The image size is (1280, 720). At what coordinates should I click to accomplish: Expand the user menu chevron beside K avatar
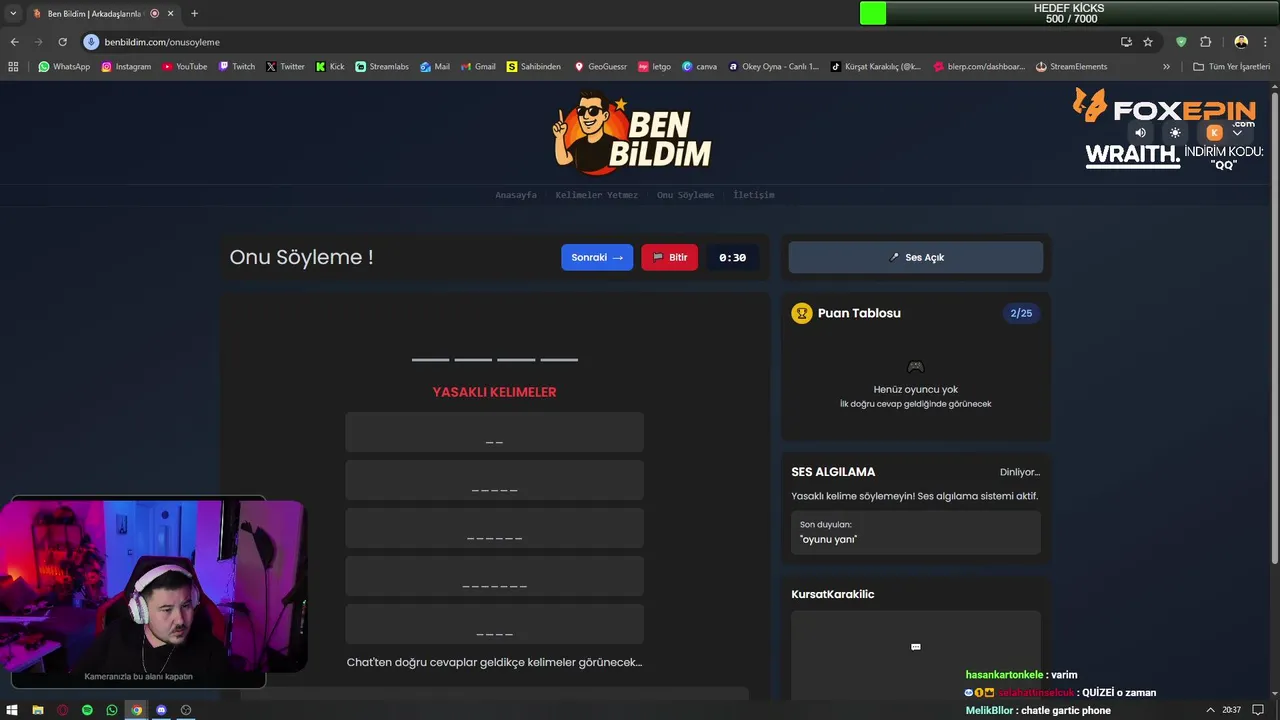tap(1237, 133)
